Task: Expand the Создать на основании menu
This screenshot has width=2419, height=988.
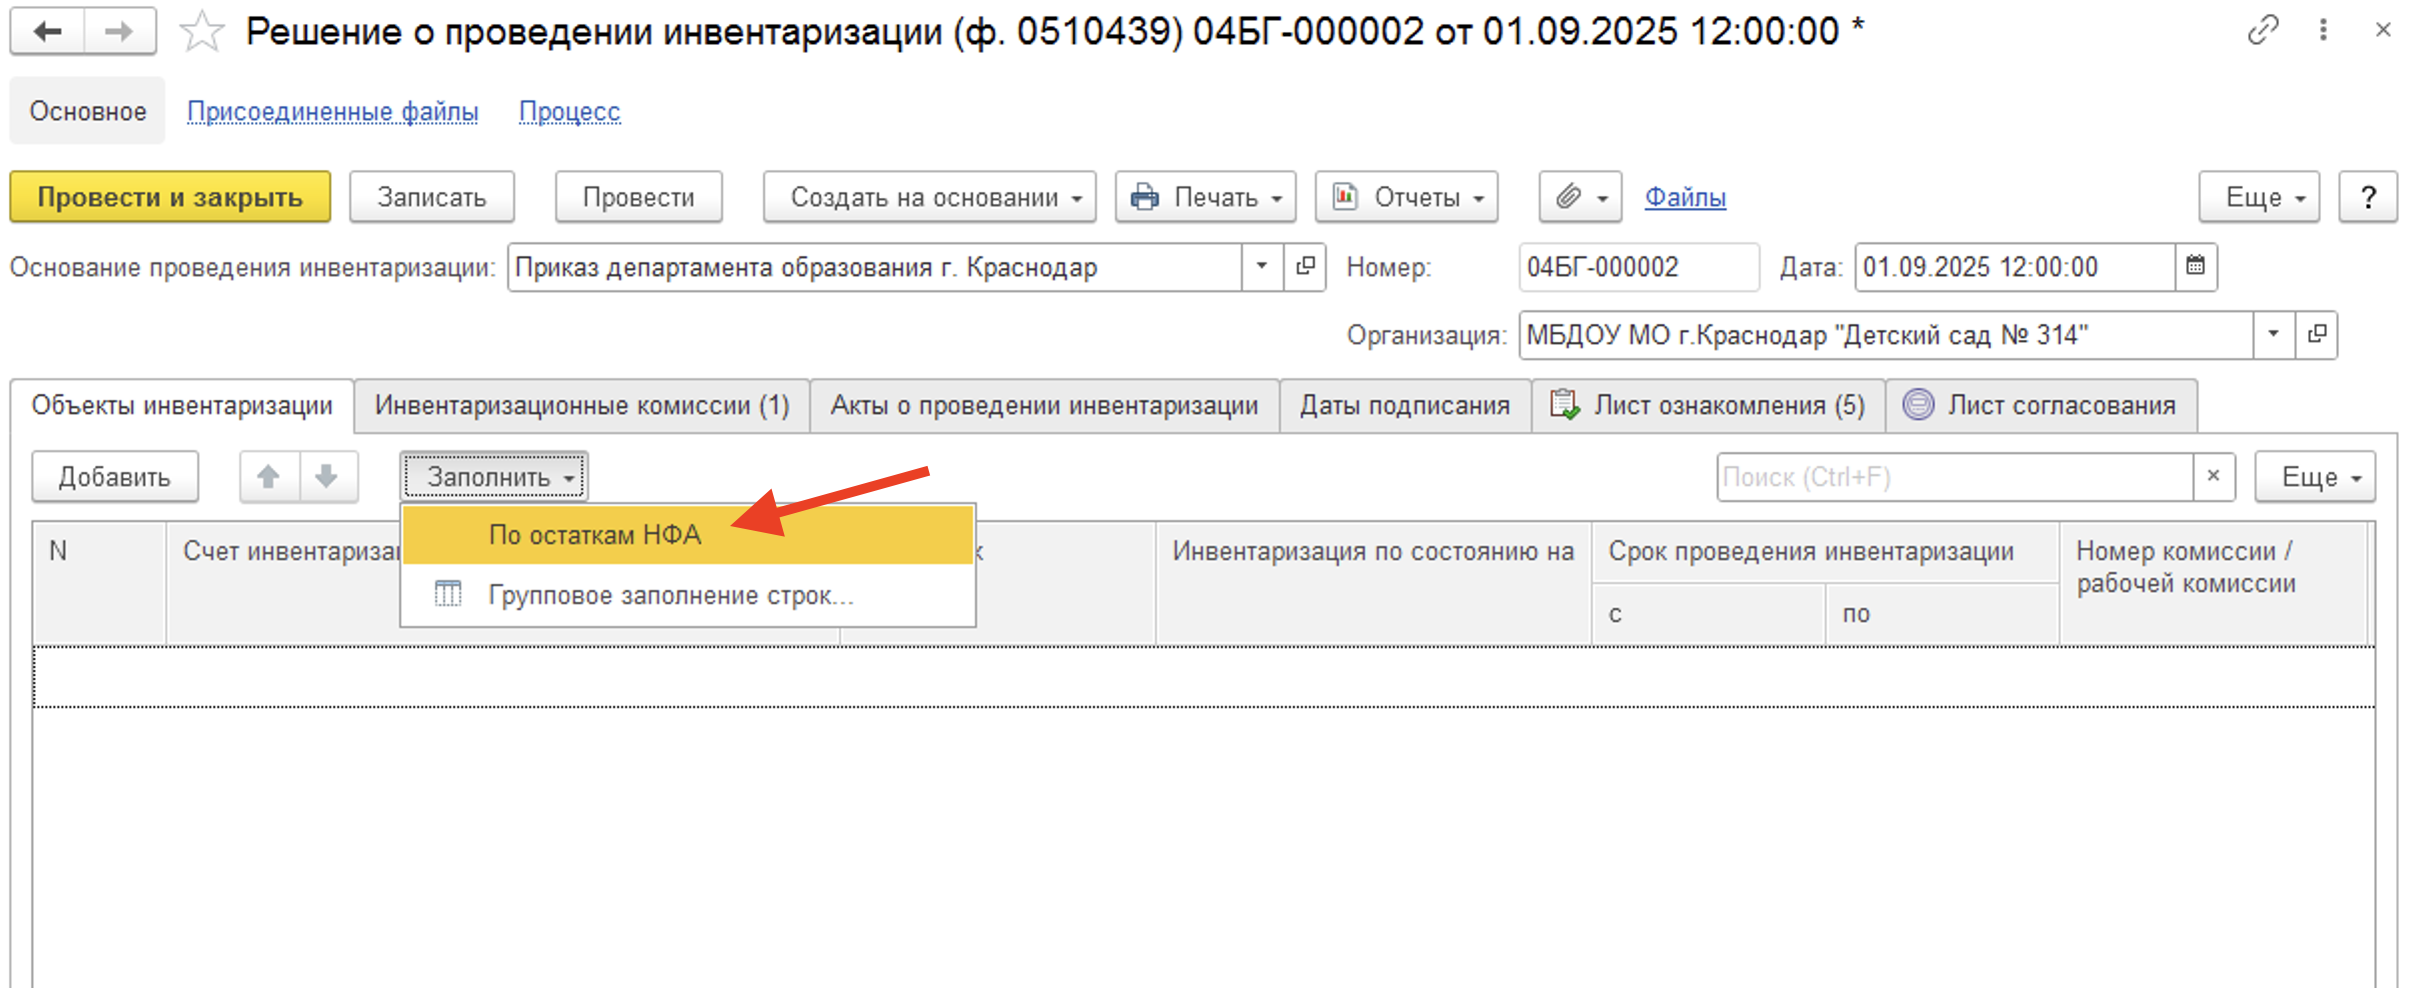Action: [x=929, y=197]
